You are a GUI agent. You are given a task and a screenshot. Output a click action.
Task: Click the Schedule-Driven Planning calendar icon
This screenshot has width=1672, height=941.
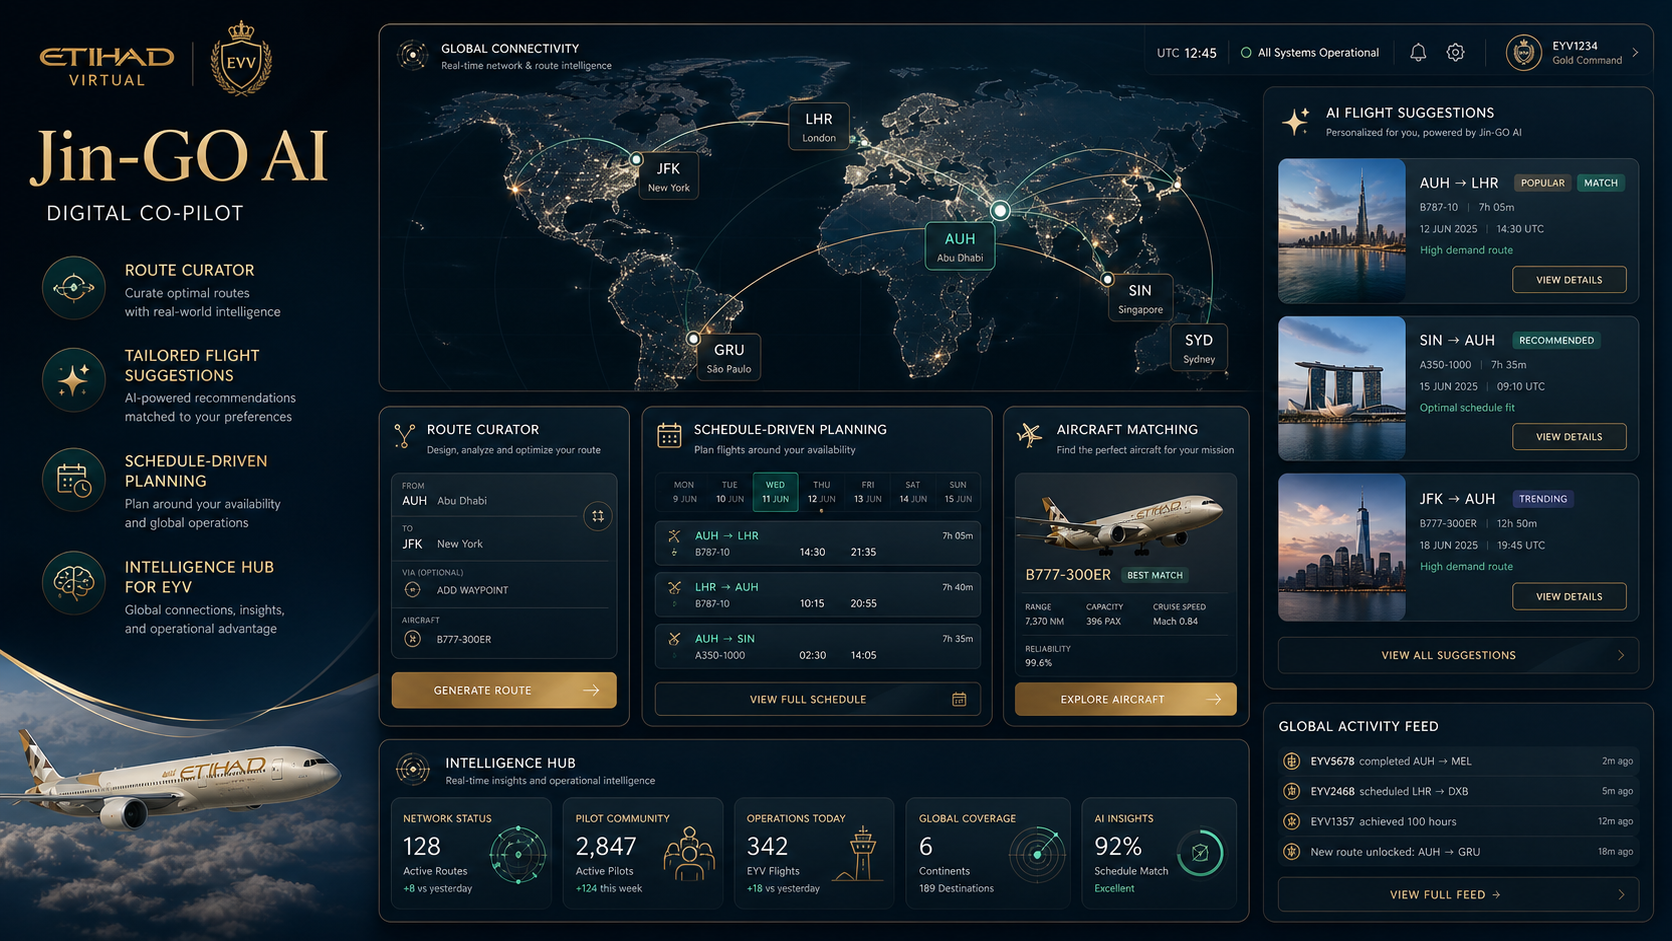click(669, 435)
